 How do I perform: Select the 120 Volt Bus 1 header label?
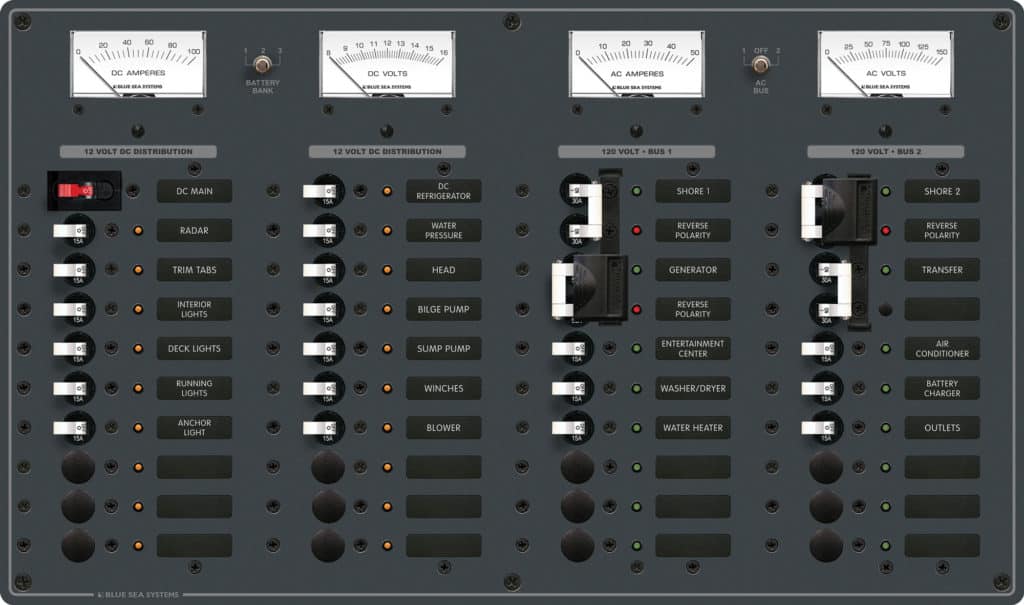pos(635,151)
